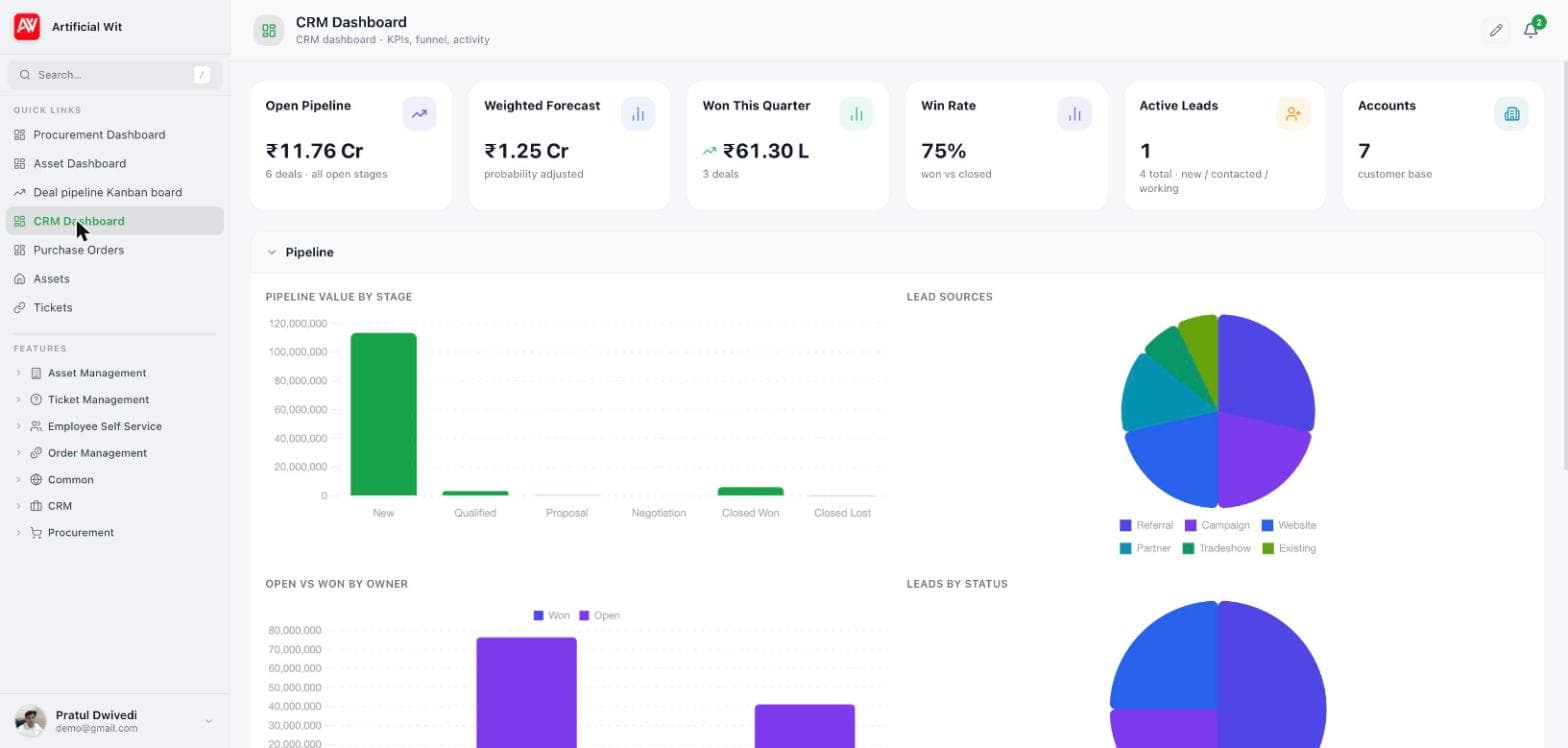Expand the CRM feature chevron
1568x748 pixels.
click(x=18, y=506)
